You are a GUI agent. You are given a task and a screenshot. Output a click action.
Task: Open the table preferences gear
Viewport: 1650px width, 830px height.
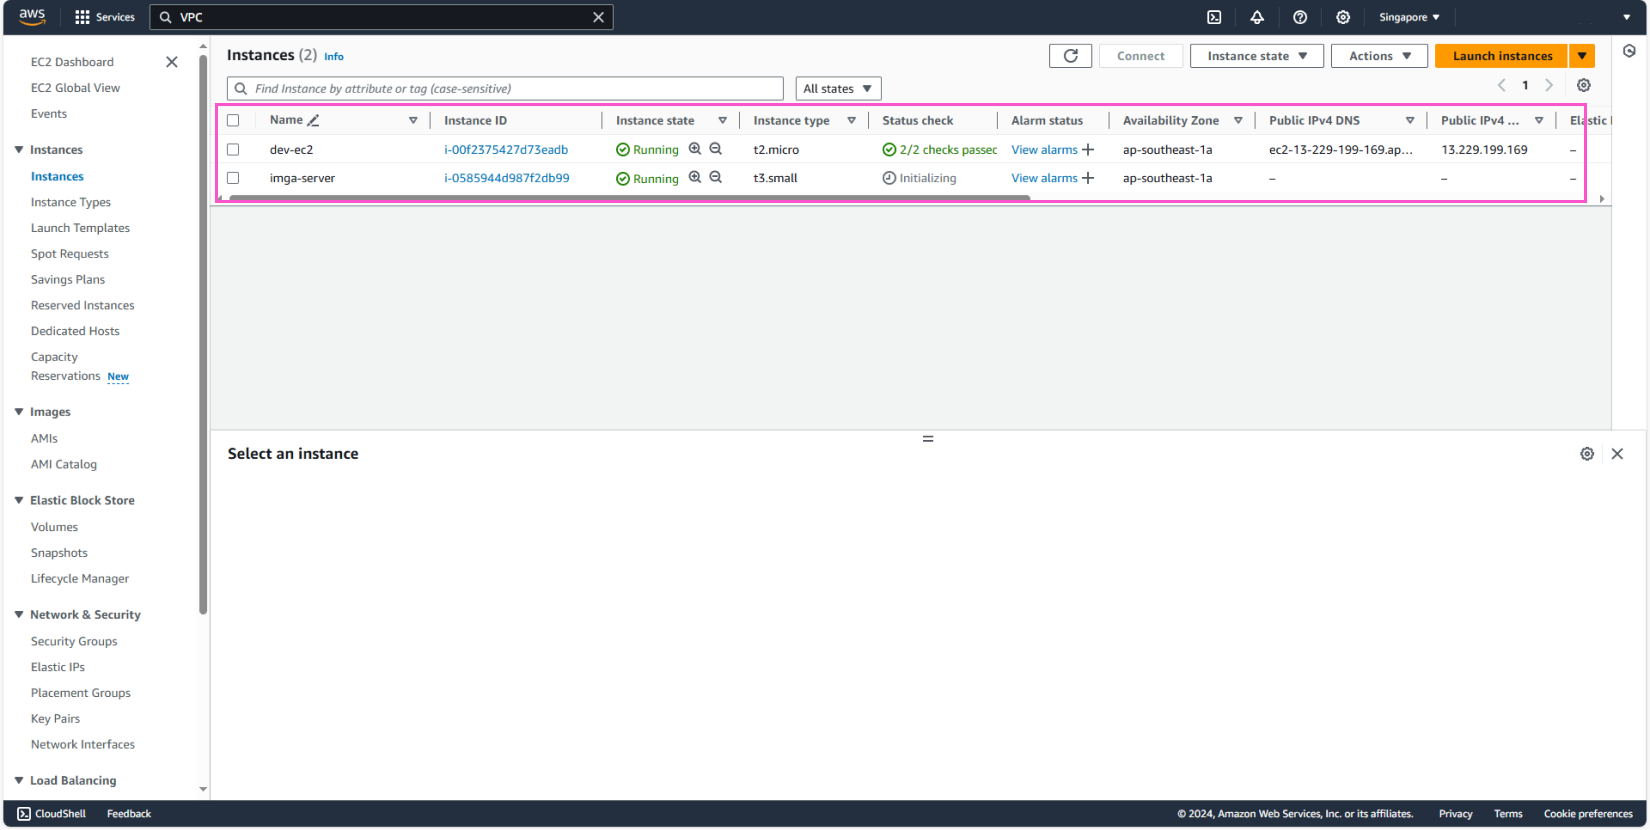[1584, 85]
